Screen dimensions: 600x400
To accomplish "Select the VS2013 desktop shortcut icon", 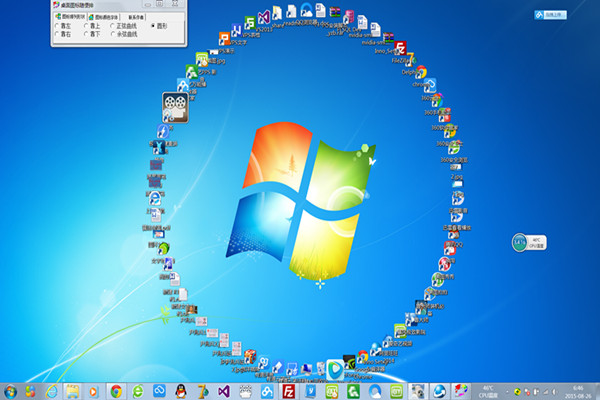I will [264, 18].
